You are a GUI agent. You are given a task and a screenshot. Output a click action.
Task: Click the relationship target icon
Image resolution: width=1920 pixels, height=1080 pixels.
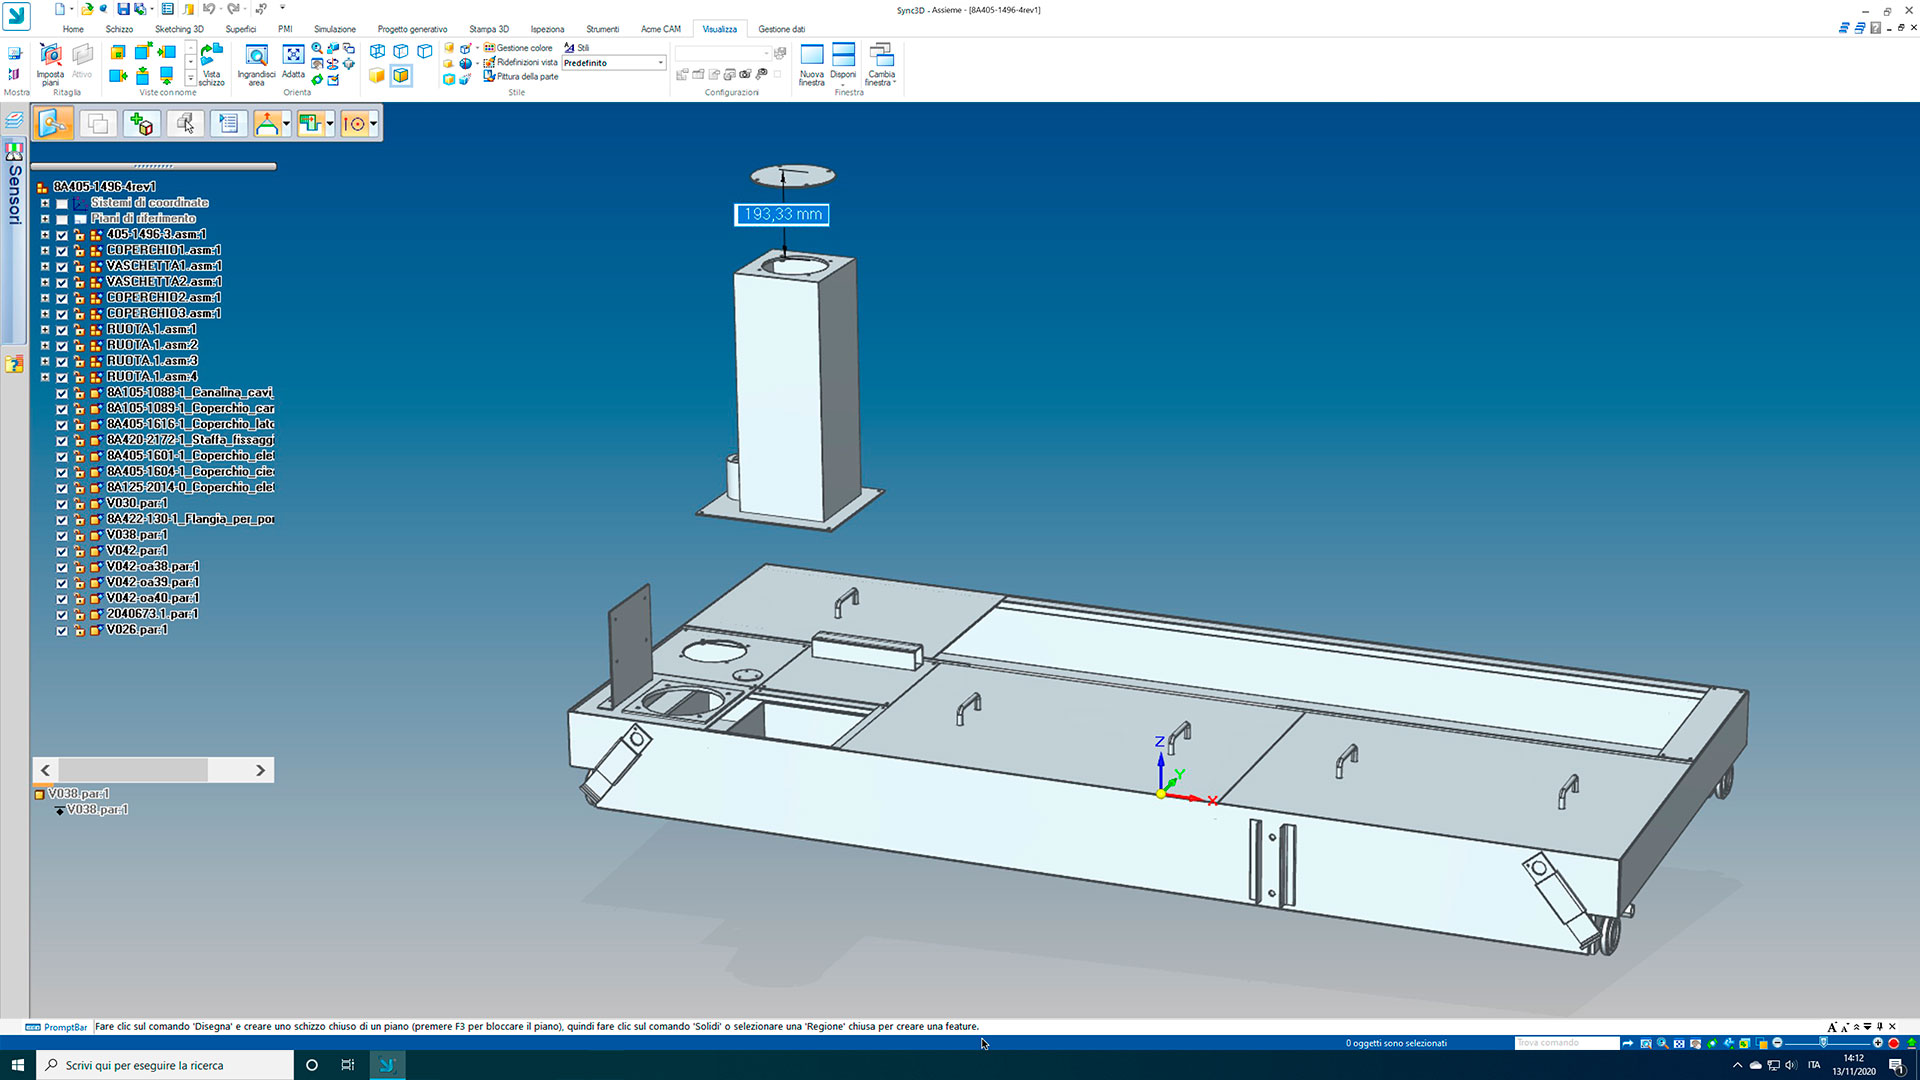354,123
